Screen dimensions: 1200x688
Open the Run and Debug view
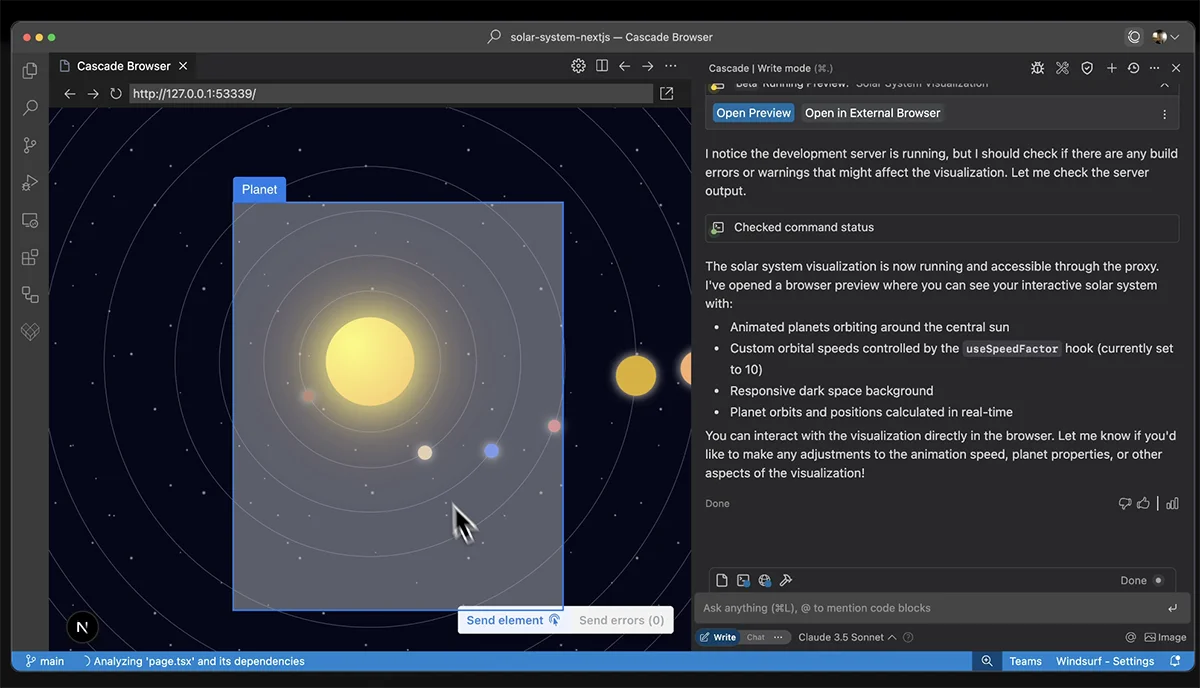click(x=30, y=183)
